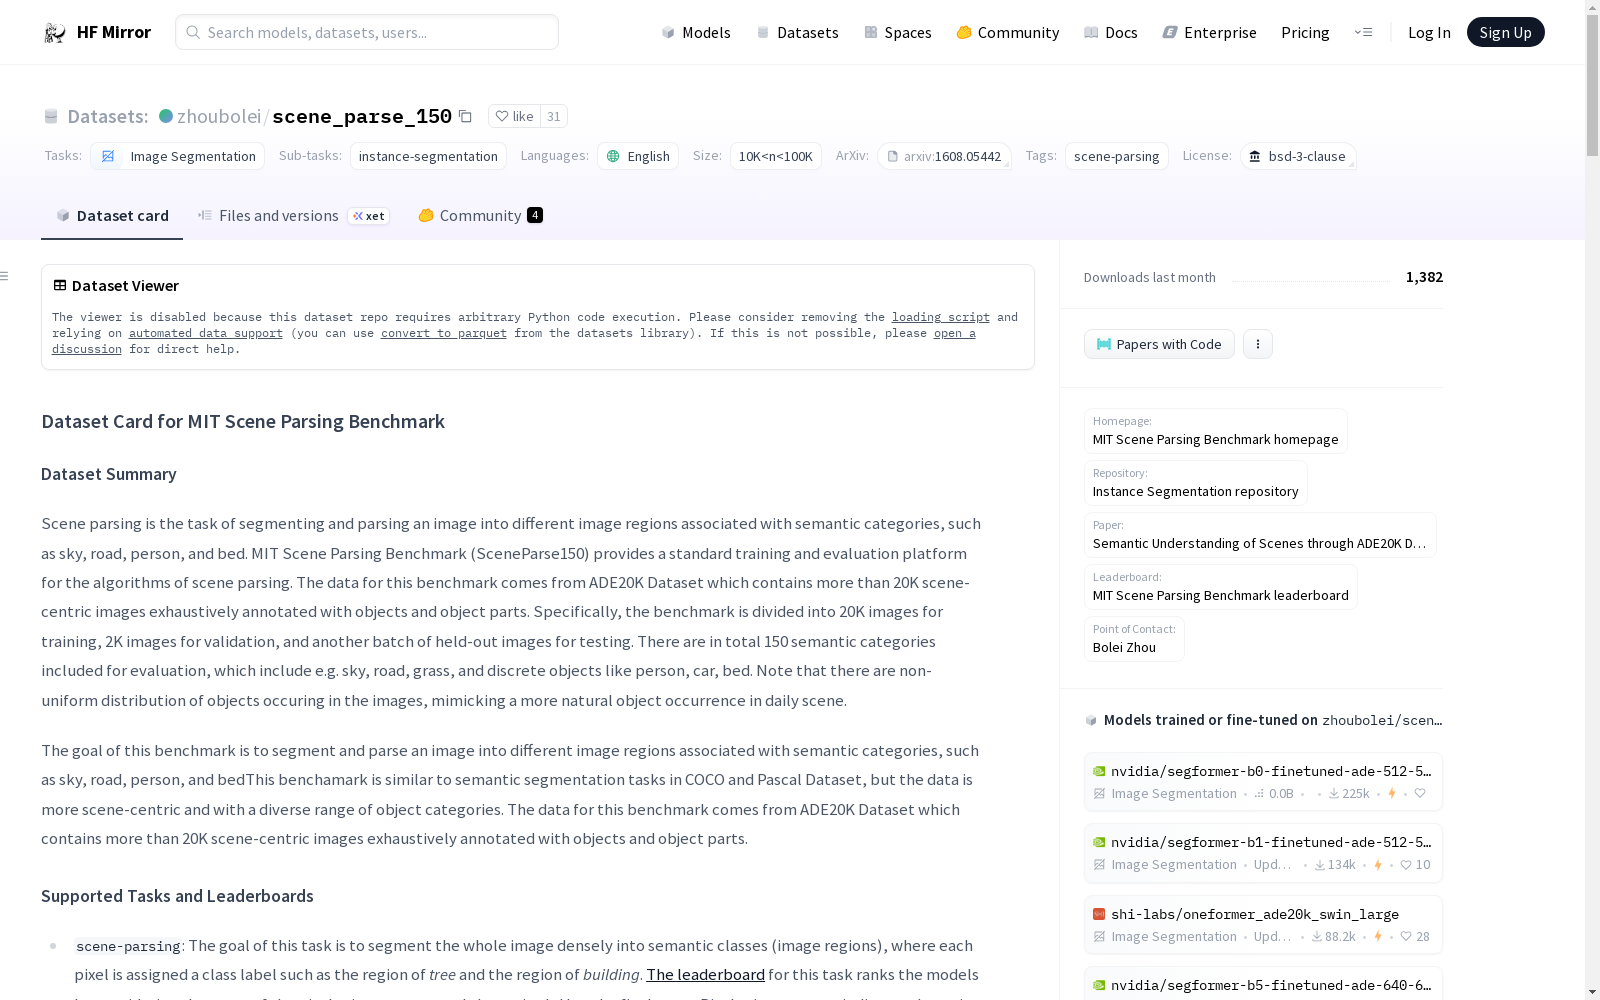Open shi-labs/oneformer_ade20k_swin_large model
The height and width of the screenshot is (1000, 1600).
click(1263, 925)
